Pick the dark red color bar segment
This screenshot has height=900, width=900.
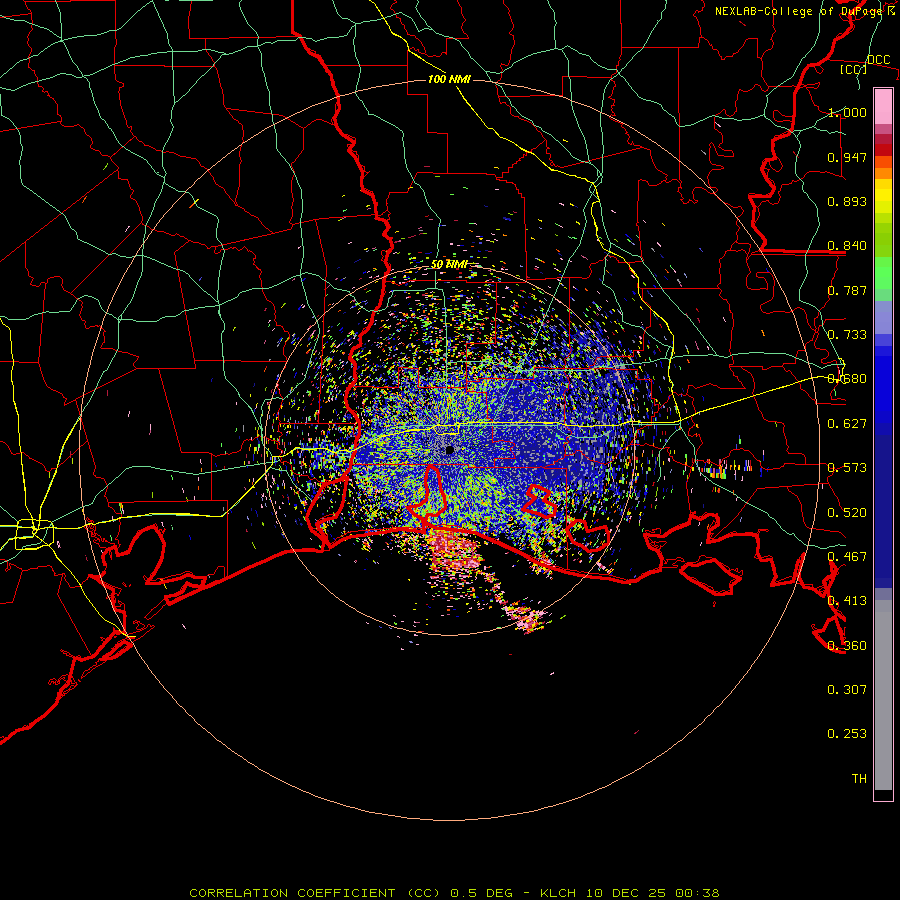[x=883, y=145]
